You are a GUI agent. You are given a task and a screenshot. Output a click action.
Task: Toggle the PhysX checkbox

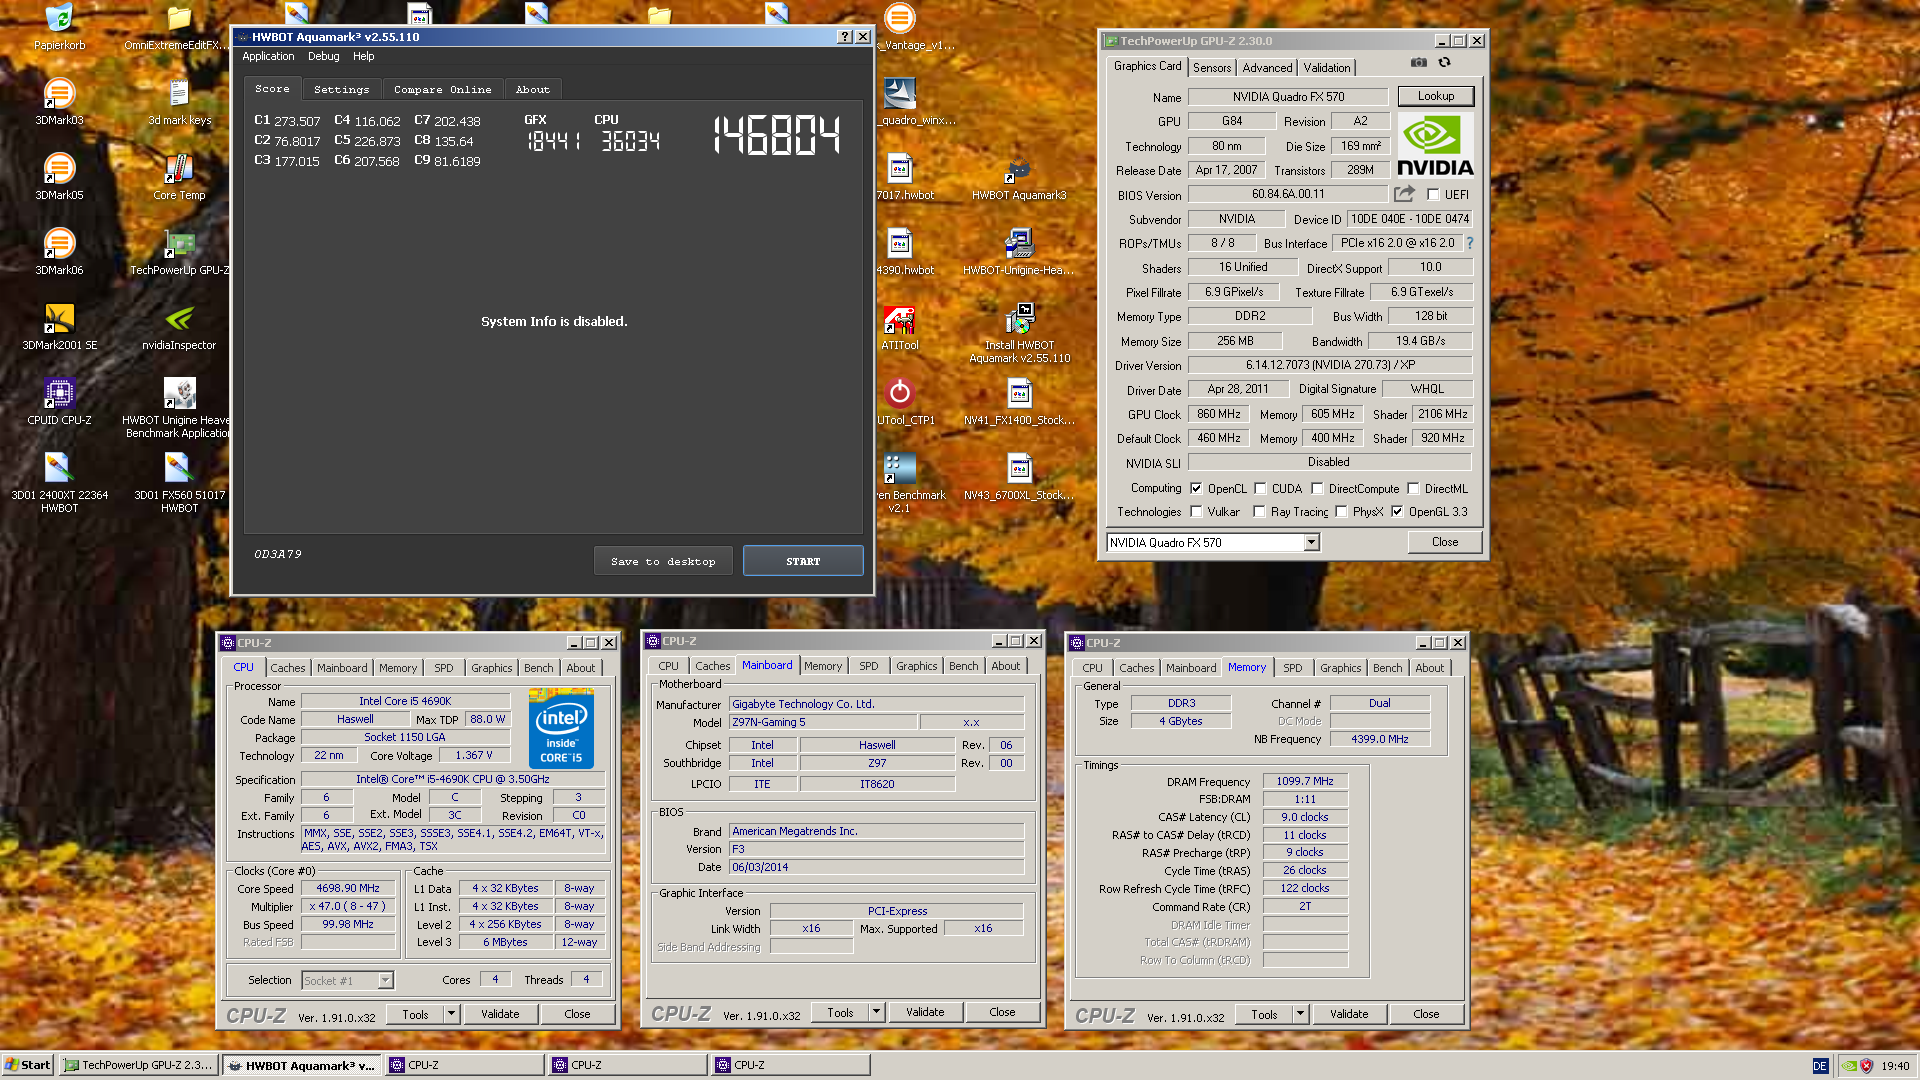tap(1341, 511)
